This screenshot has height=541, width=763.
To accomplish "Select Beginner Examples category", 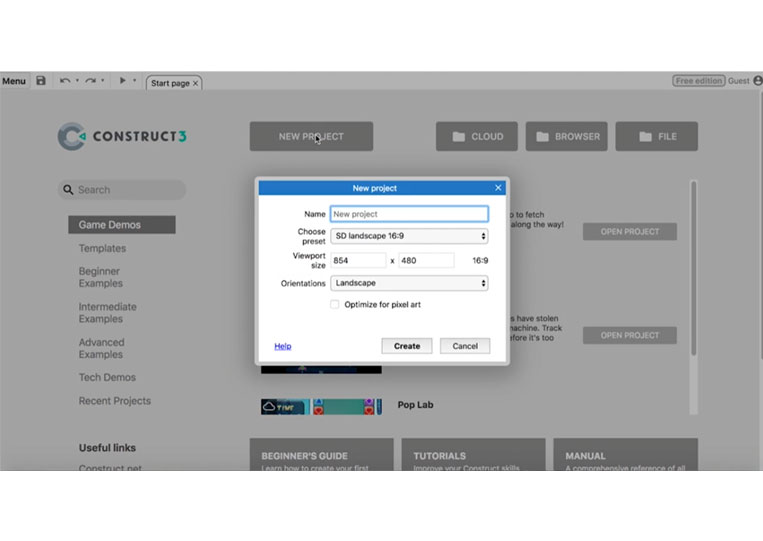I will pos(101,277).
